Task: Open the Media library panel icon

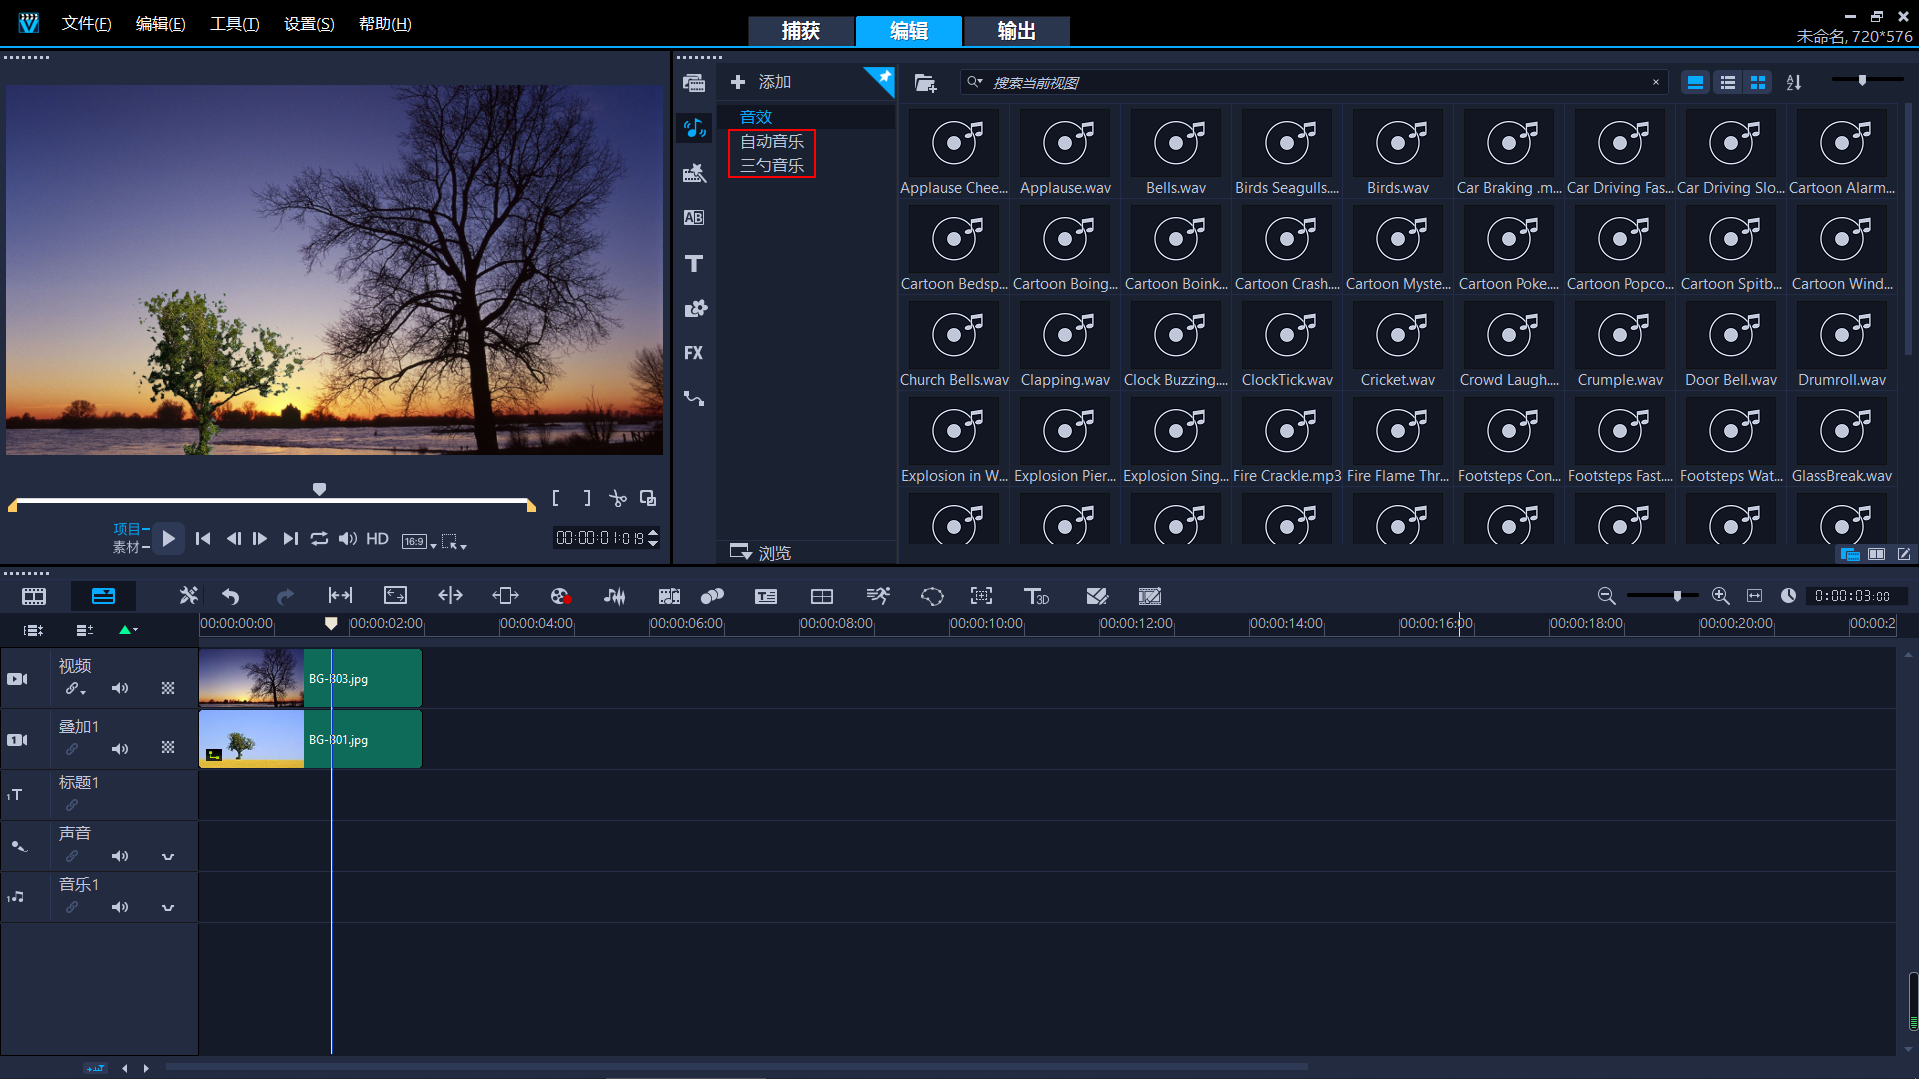Action: click(694, 83)
